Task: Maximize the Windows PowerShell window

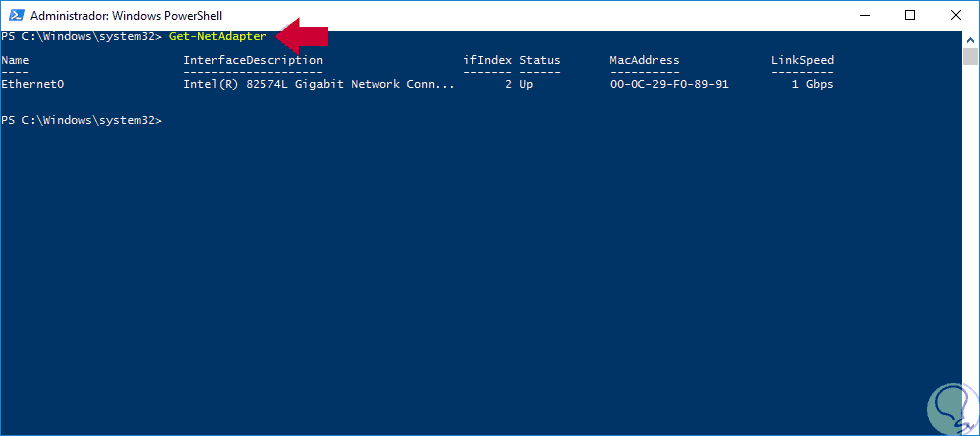Action: coord(910,15)
